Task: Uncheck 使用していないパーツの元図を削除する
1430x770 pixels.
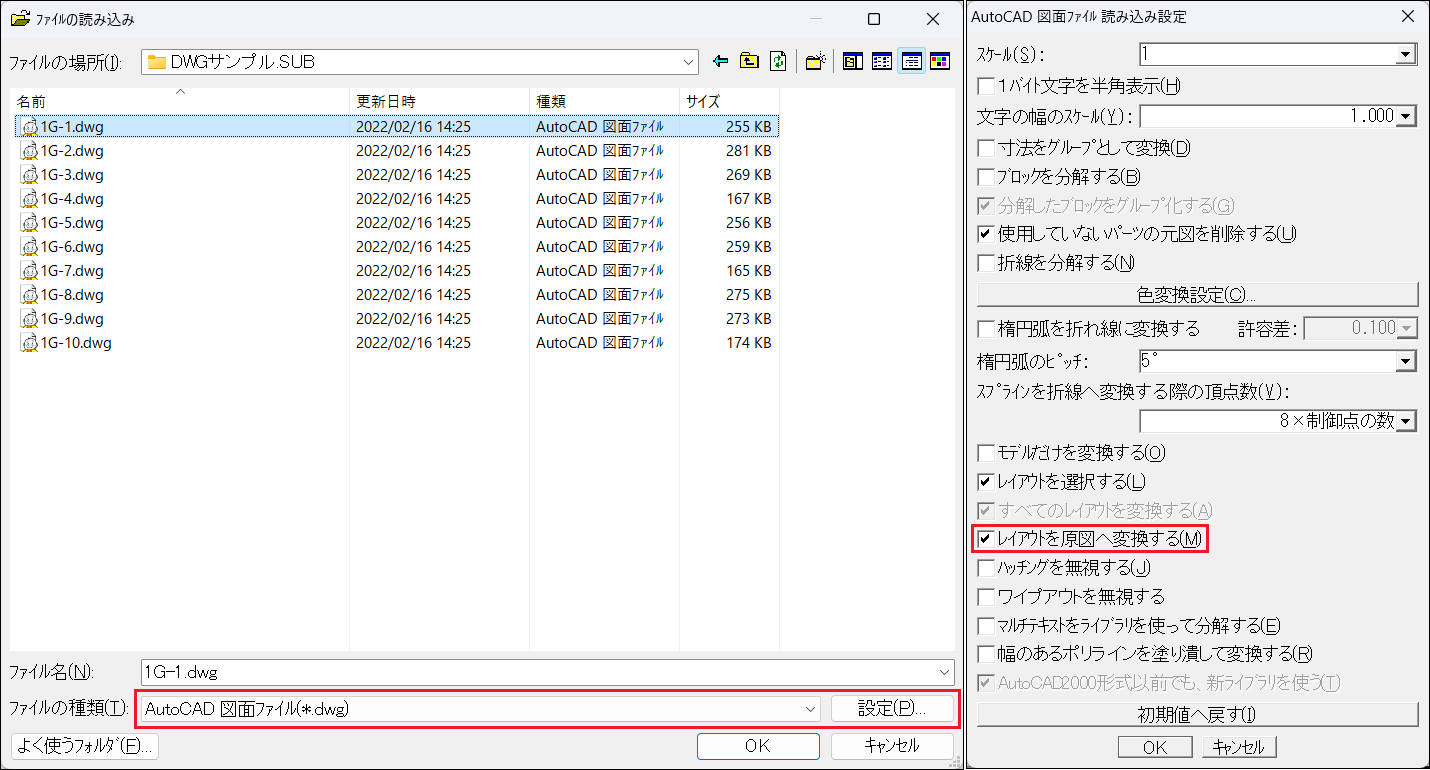Action: [x=986, y=234]
